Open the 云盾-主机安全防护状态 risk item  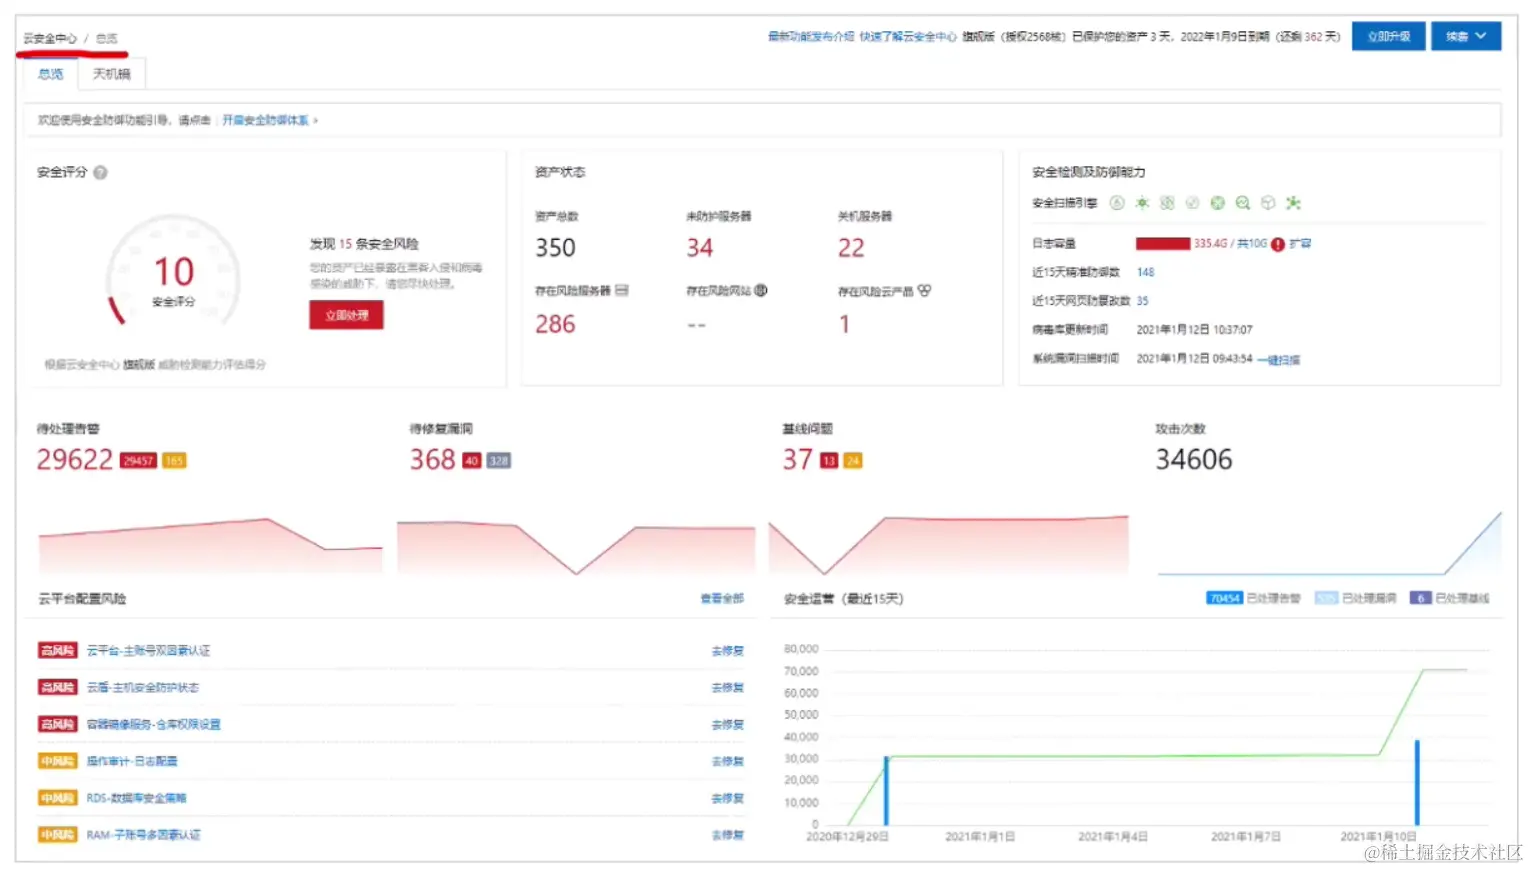(143, 688)
